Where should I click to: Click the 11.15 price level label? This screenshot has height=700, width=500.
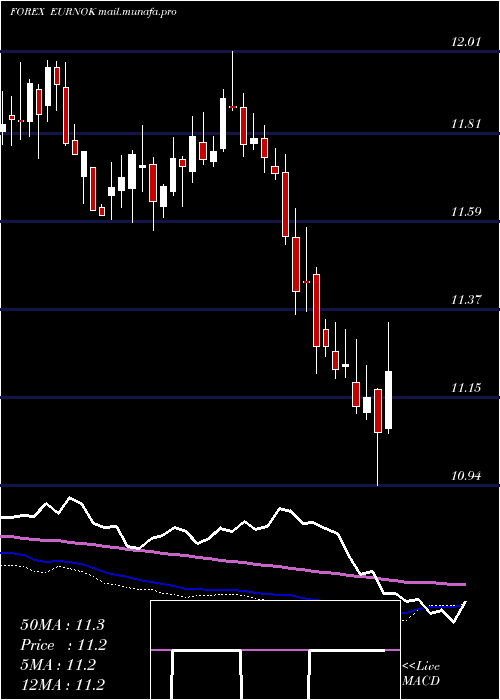coord(467,388)
